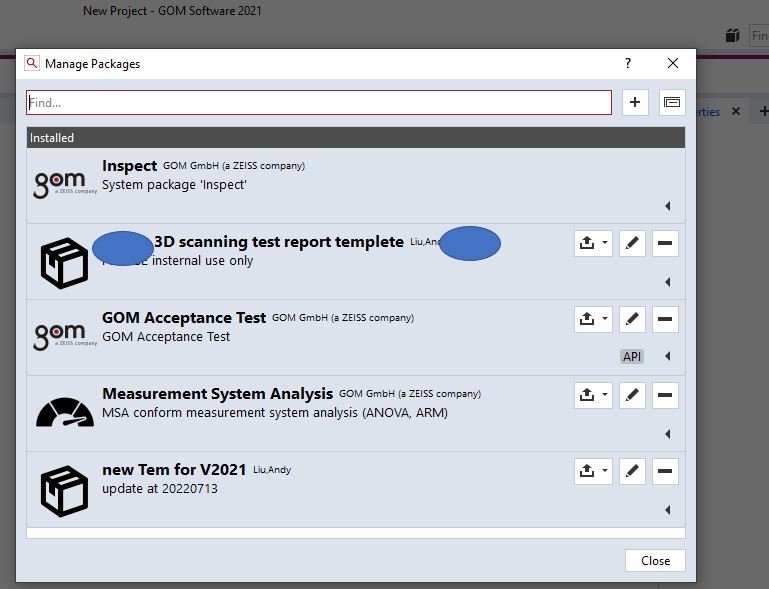Click the Manage Packages dialog title icon
Image resolution: width=769 pixels, height=589 pixels.
[x=32, y=63]
